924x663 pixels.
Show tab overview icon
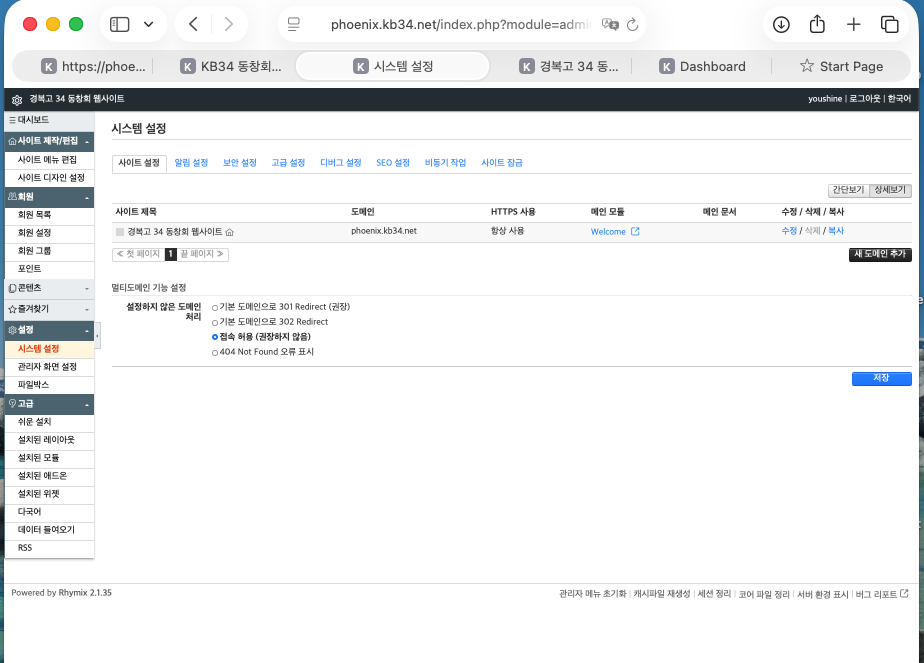pyautogui.click(x=889, y=24)
